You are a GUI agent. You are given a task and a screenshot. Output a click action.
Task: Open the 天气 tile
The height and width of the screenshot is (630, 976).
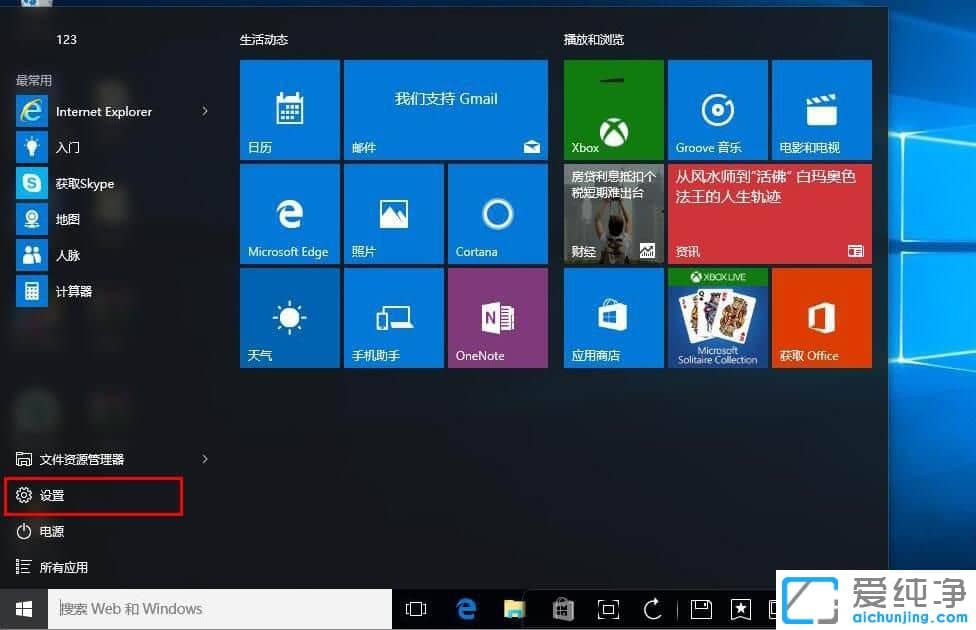[289, 318]
